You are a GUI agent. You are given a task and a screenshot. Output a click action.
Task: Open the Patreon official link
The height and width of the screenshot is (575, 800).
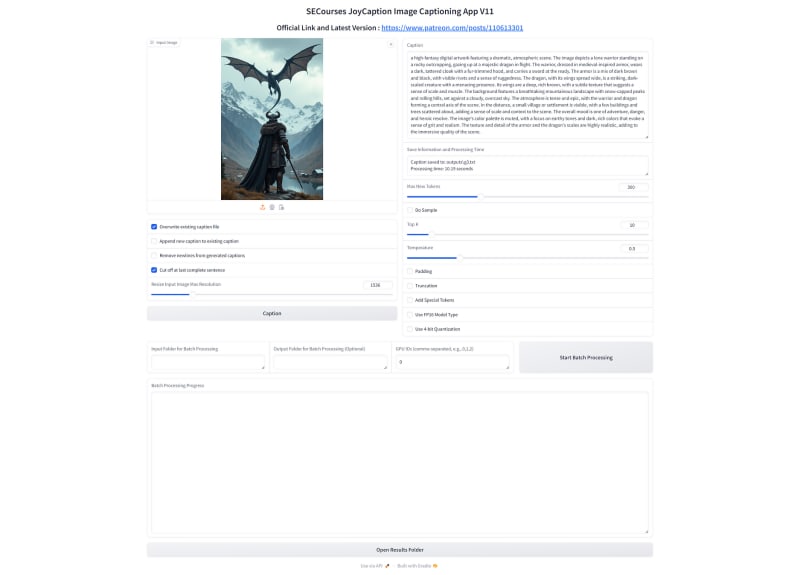point(452,28)
